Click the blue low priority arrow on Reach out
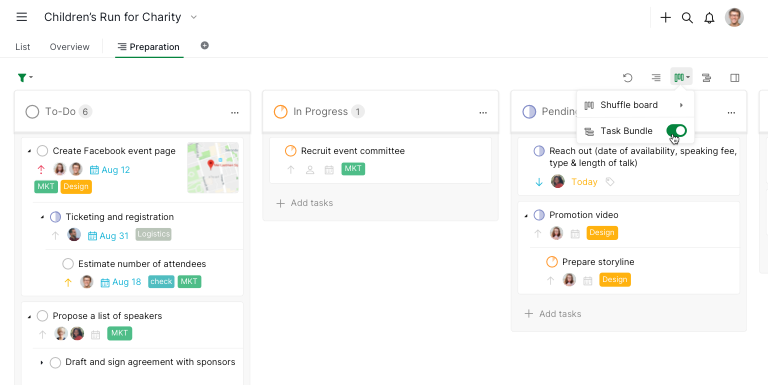Viewport: 768px width, 385px height. (x=539, y=182)
